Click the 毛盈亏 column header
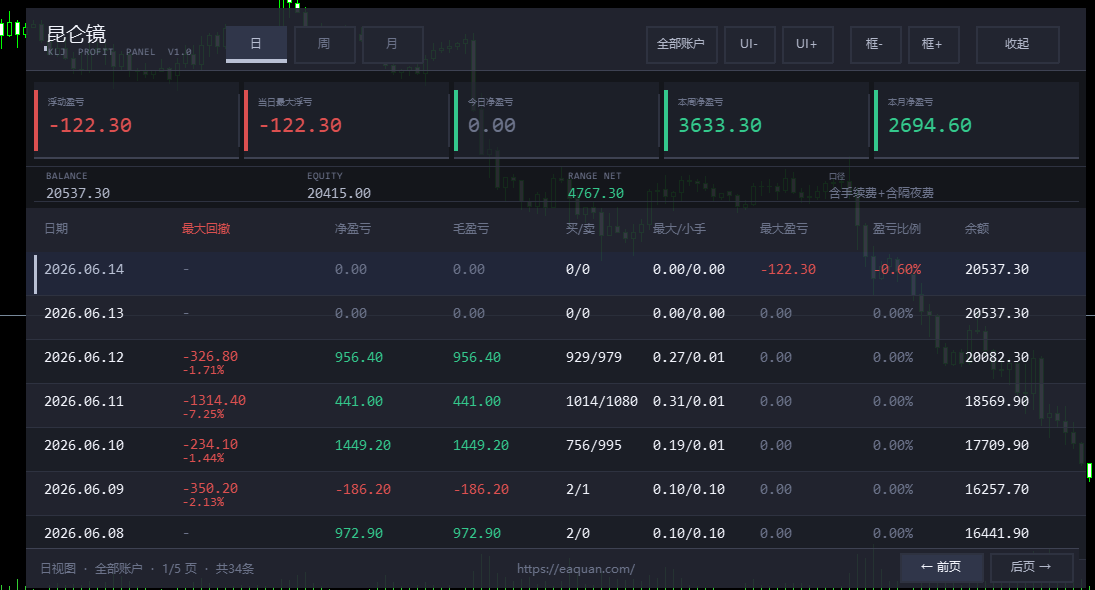 (x=471, y=229)
